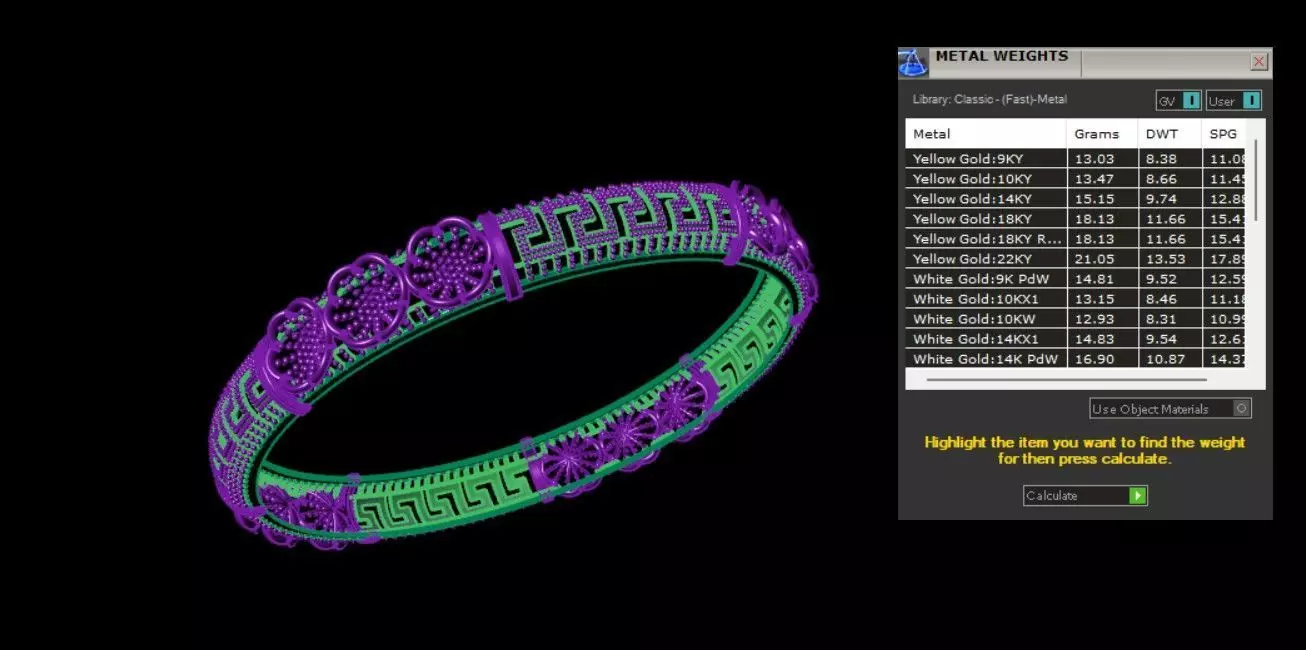Select the Yellow Gold:22KY row

pyautogui.click(x=1075, y=259)
